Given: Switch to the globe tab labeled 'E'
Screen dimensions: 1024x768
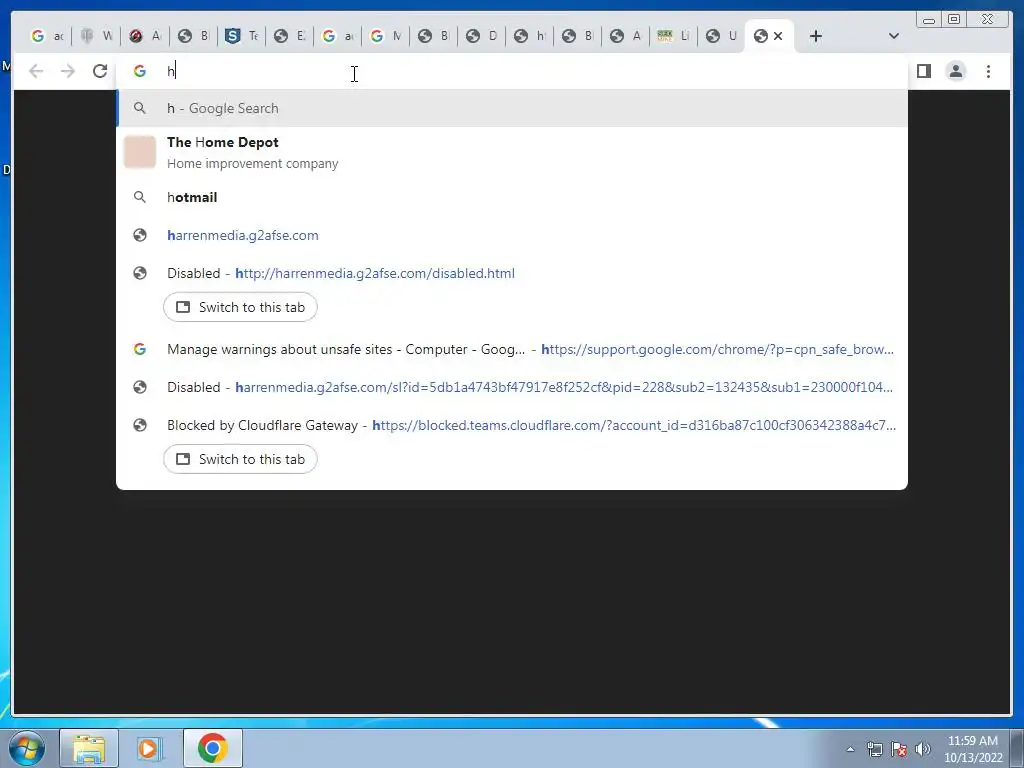Looking at the screenshot, I should [290, 36].
